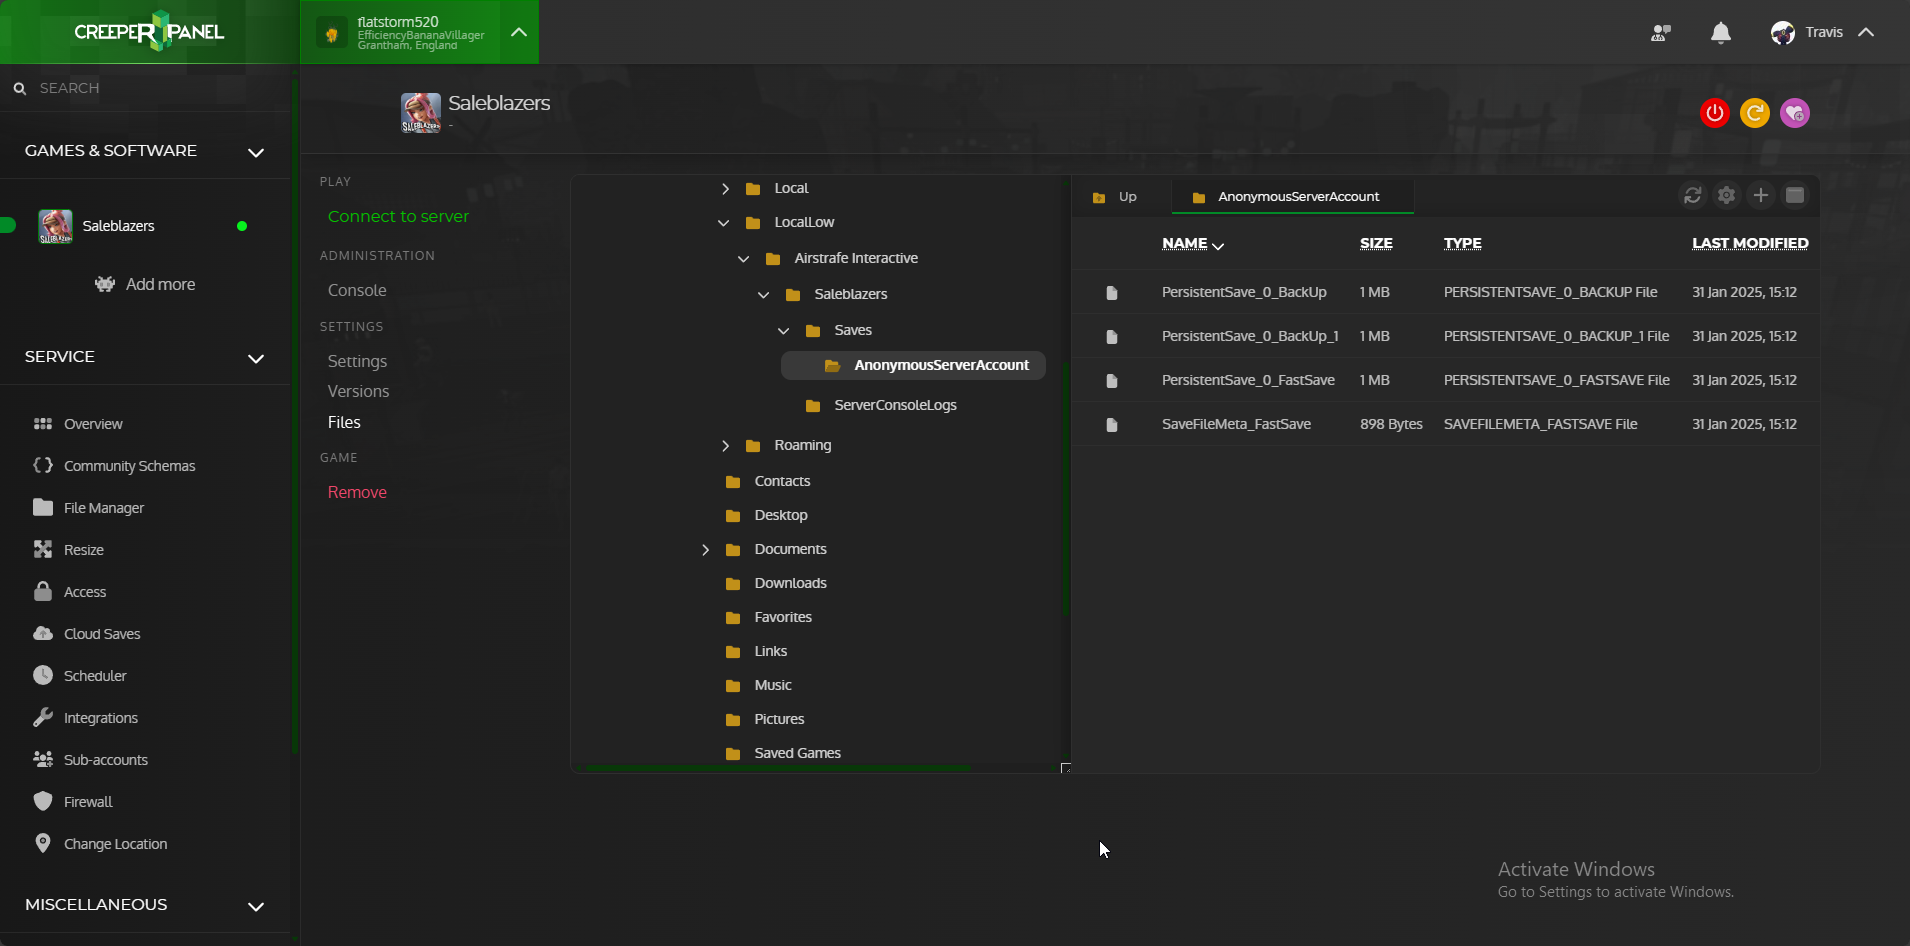Image resolution: width=1910 pixels, height=946 pixels.
Task: Open the Travis user menu chevron
Action: tap(1866, 33)
